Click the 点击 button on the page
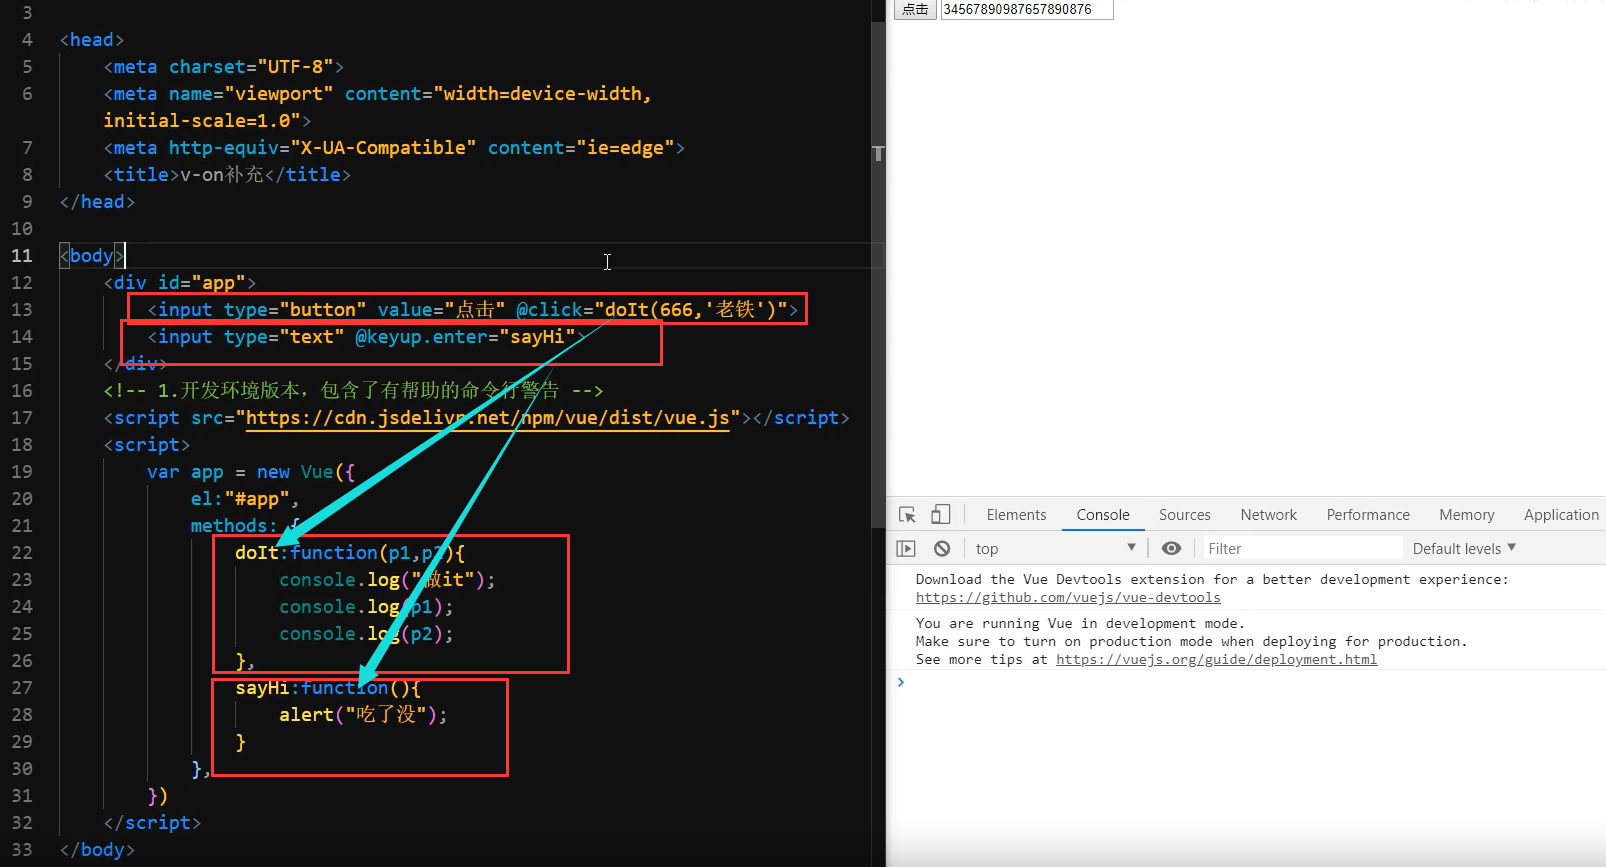Image resolution: width=1606 pixels, height=867 pixels. [915, 9]
